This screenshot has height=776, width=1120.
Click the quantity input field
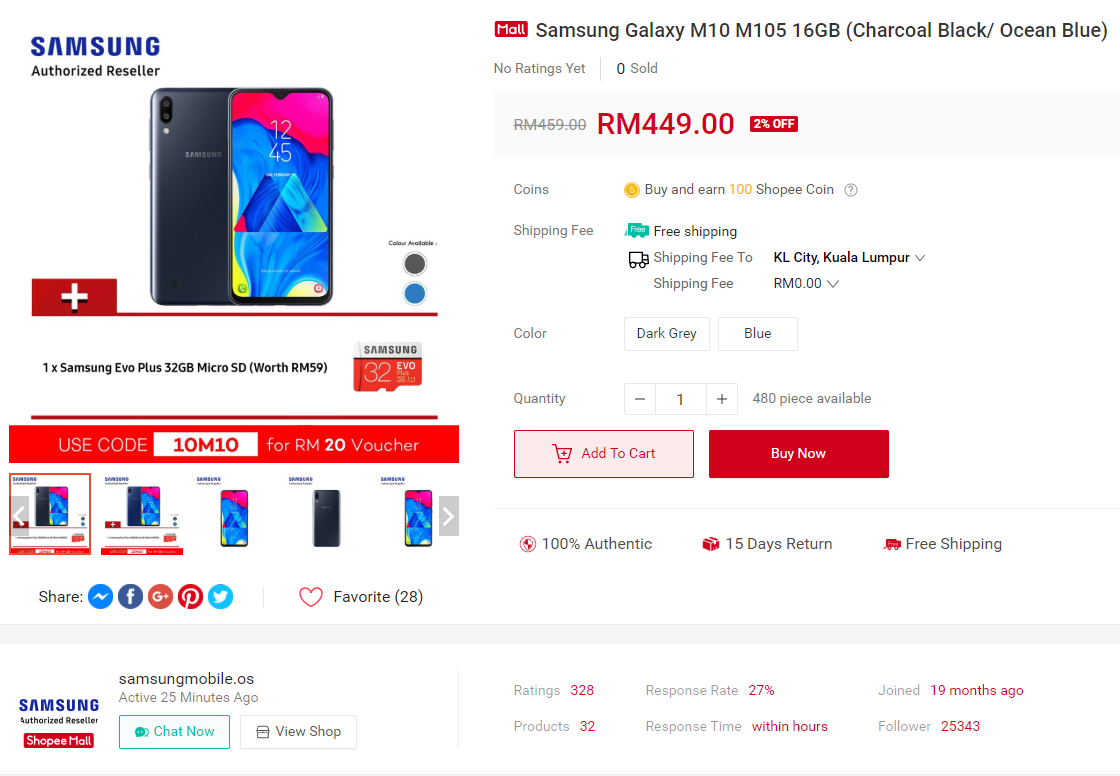(x=680, y=399)
